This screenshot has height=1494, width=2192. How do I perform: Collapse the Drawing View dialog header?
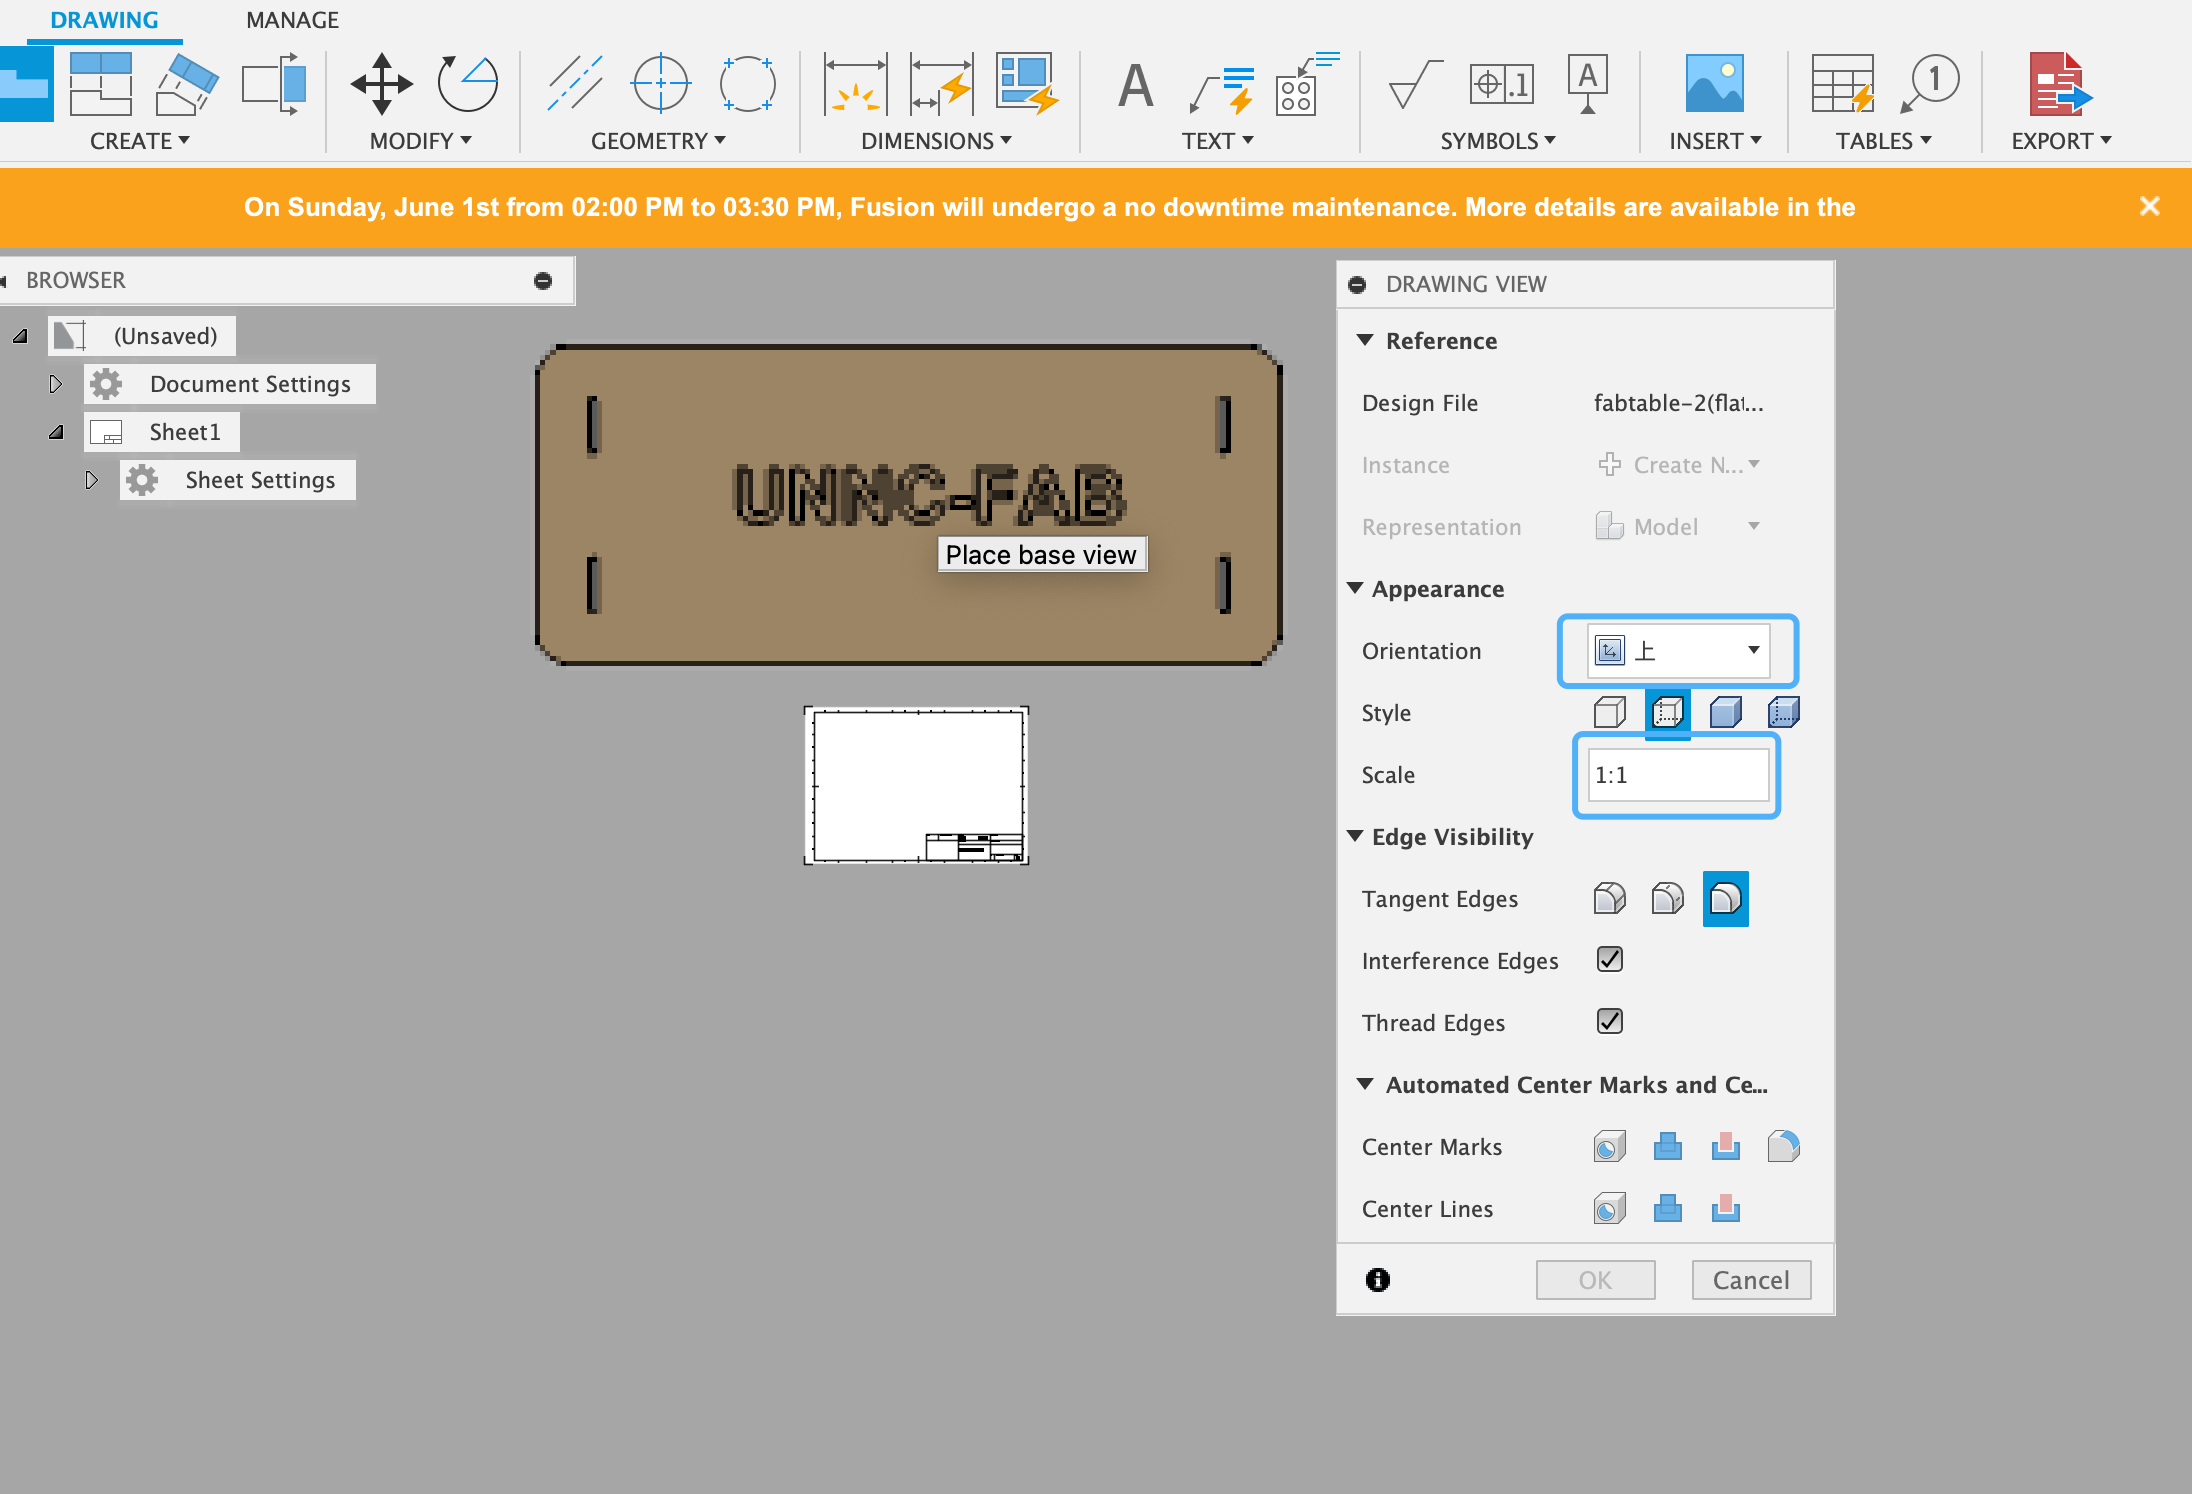(x=1357, y=285)
